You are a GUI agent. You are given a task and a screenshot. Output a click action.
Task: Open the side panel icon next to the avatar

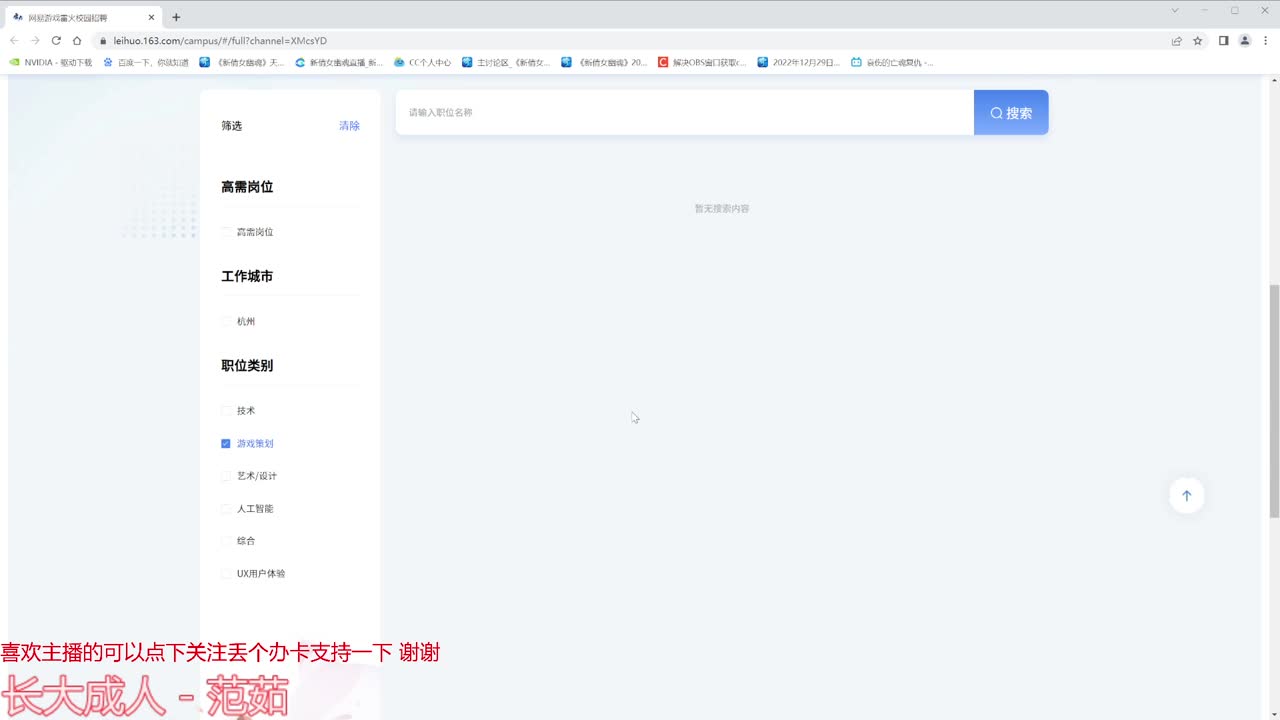(x=1221, y=41)
